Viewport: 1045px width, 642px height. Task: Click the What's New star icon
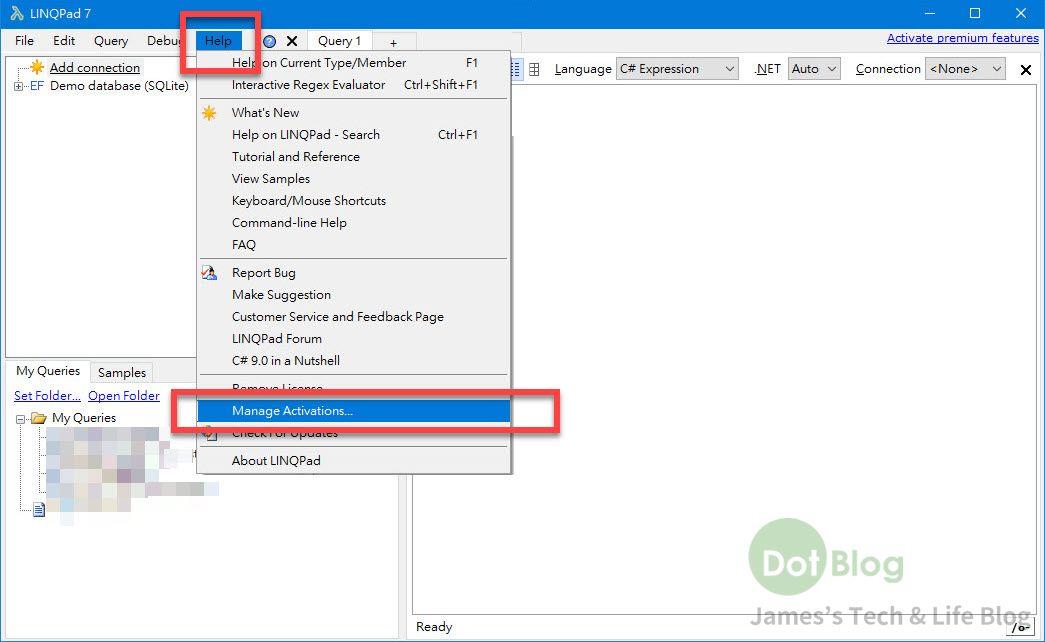coord(209,113)
